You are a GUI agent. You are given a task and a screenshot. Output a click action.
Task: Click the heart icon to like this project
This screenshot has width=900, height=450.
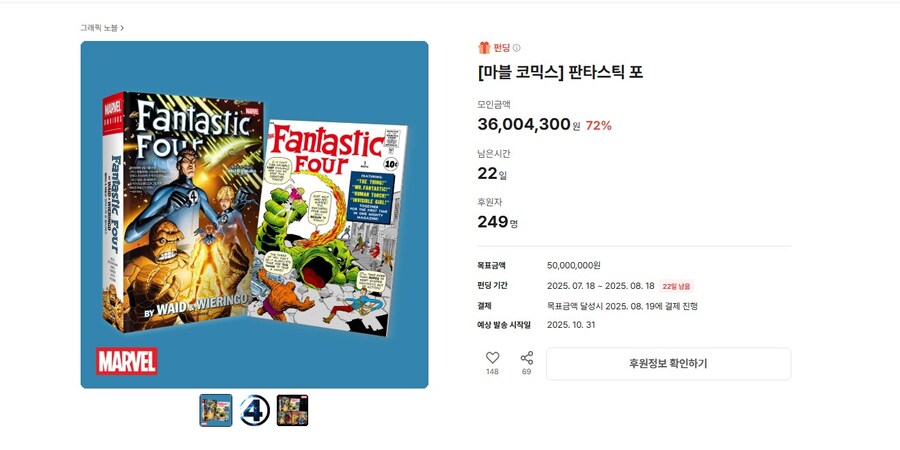tap(492, 358)
